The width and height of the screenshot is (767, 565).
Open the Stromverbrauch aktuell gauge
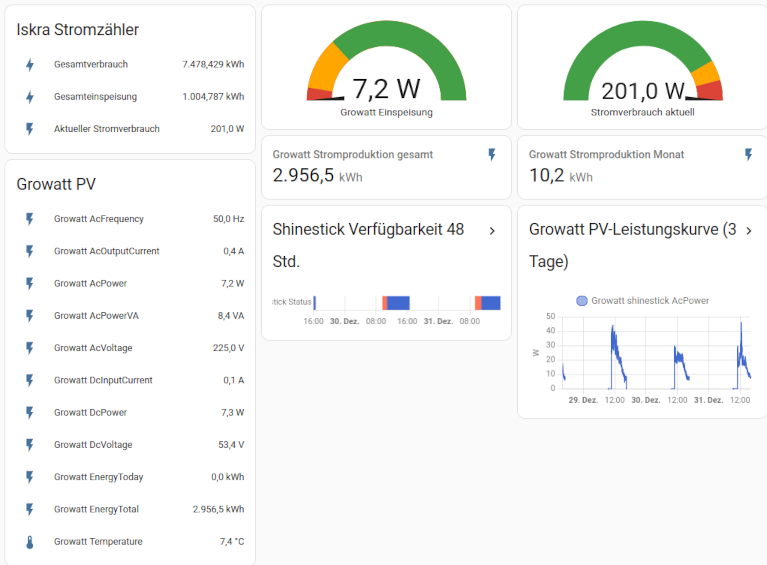pos(642,70)
